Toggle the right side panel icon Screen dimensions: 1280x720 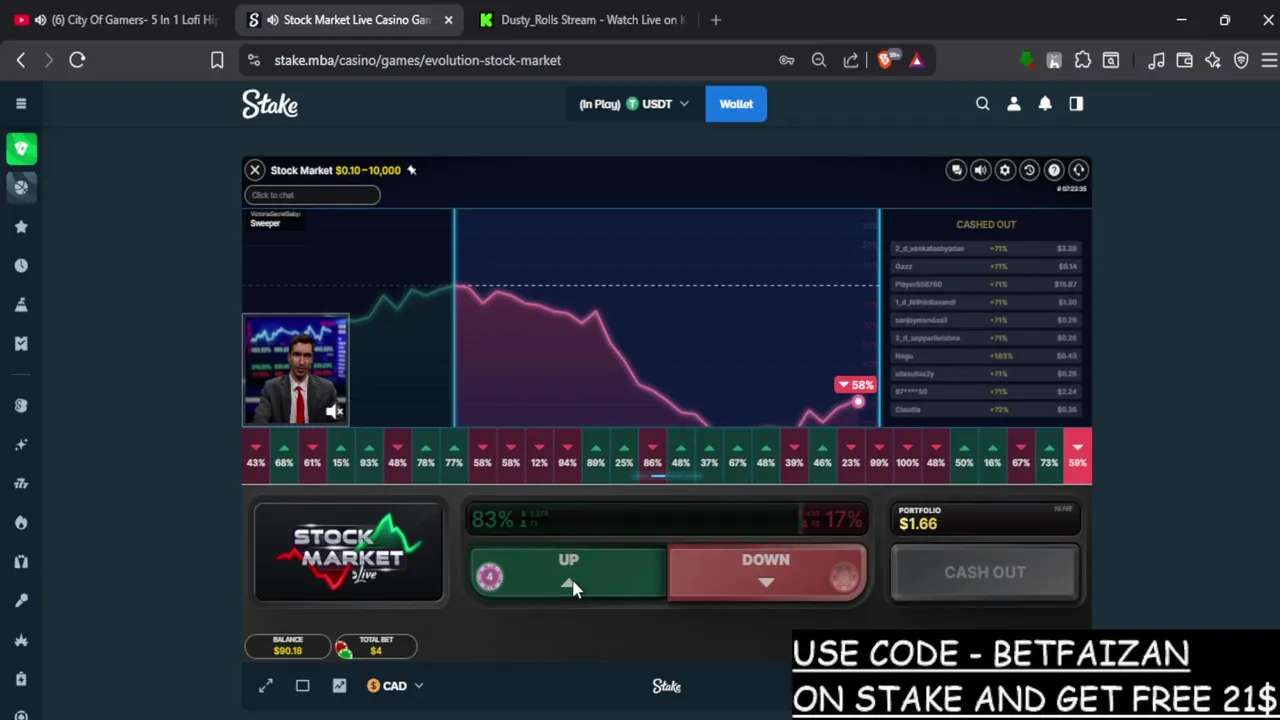pyautogui.click(x=1076, y=104)
